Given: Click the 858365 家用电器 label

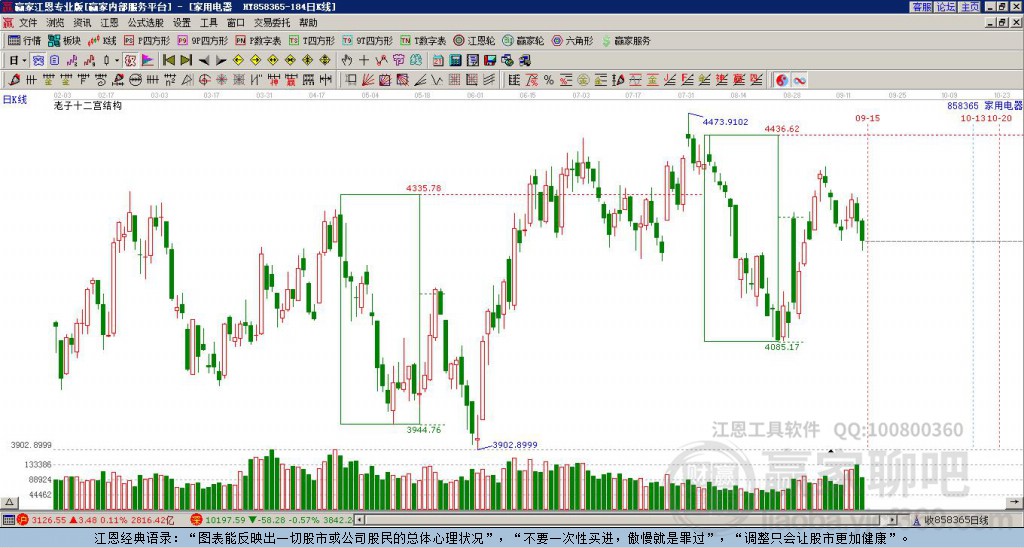Looking at the screenshot, I should tap(984, 105).
